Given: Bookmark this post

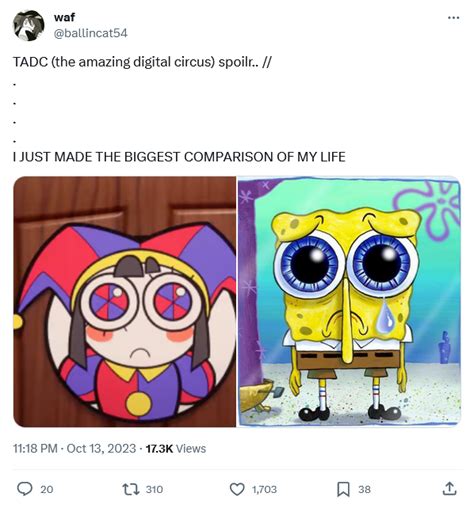Looking at the screenshot, I should 343,489.
